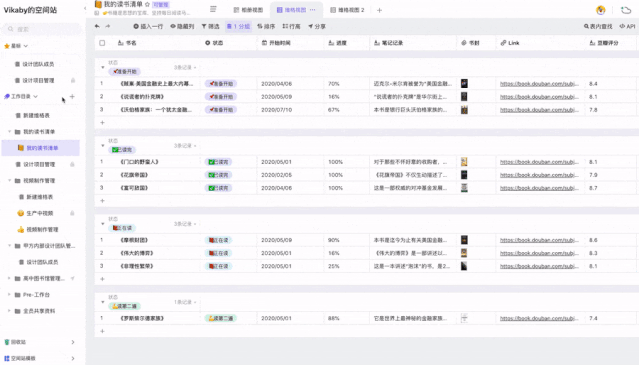The width and height of the screenshot is (639, 365).
Task: Open the 3条记录 stats dropdown of 准备开始
Action: [185, 68]
